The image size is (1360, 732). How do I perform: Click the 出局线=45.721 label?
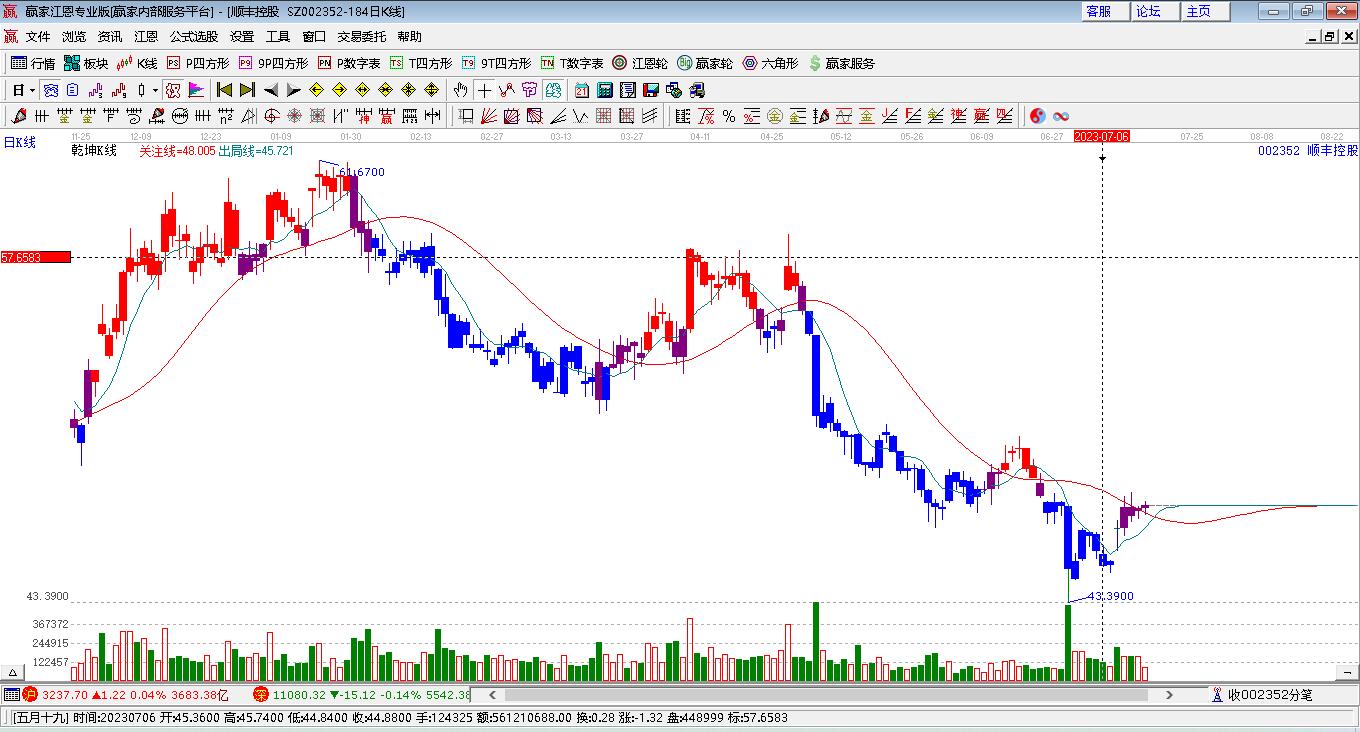[x=256, y=151]
